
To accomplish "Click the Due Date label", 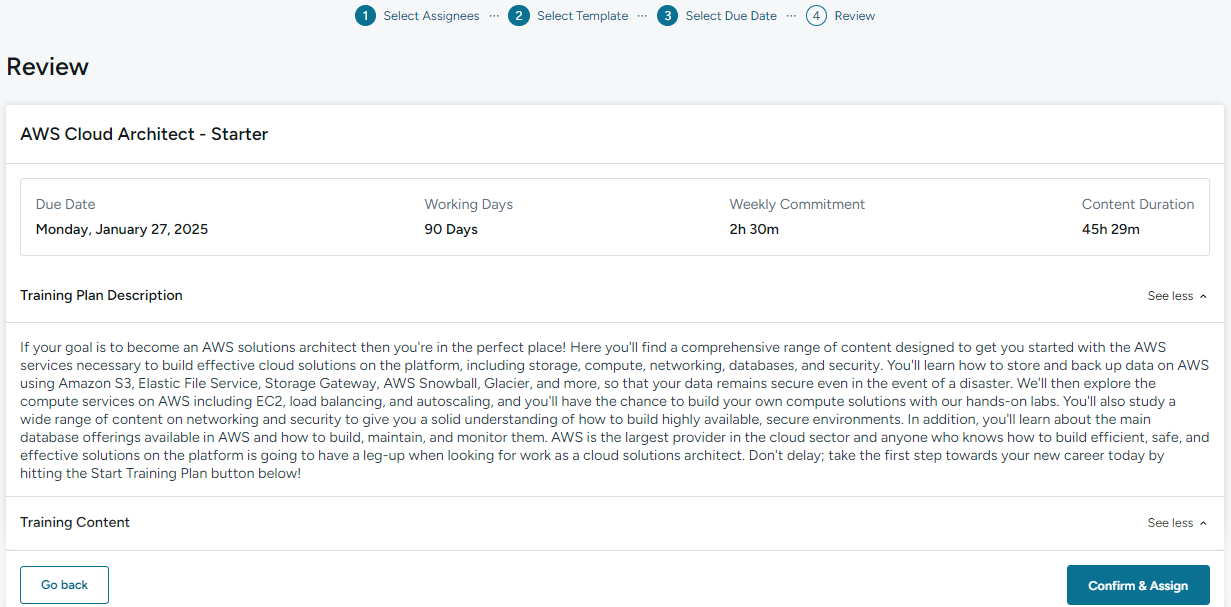I will [x=66, y=204].
